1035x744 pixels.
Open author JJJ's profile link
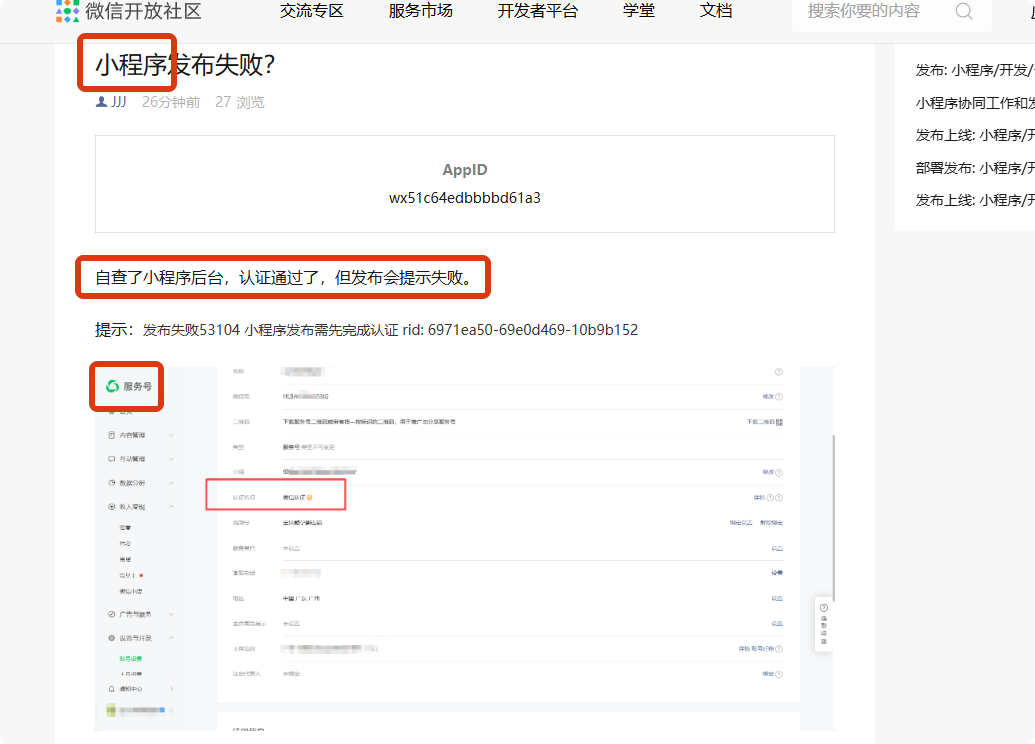point(119,102)
